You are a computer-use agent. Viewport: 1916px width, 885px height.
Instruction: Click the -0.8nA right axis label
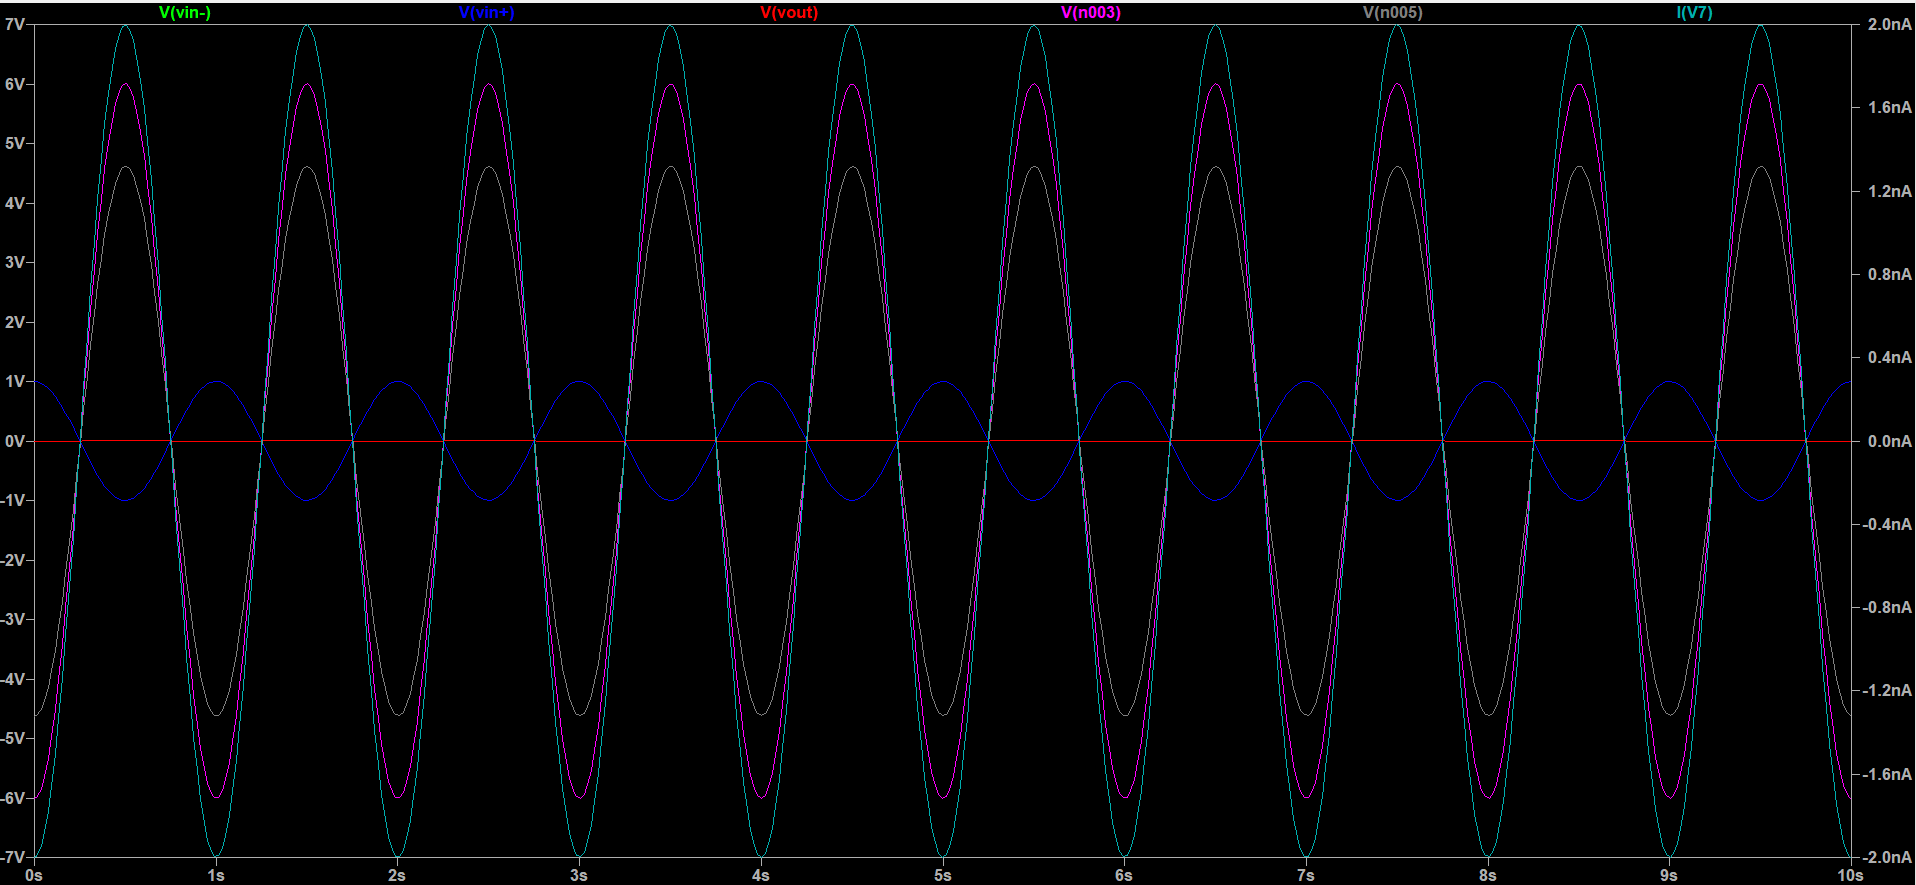pos(1887,607)
